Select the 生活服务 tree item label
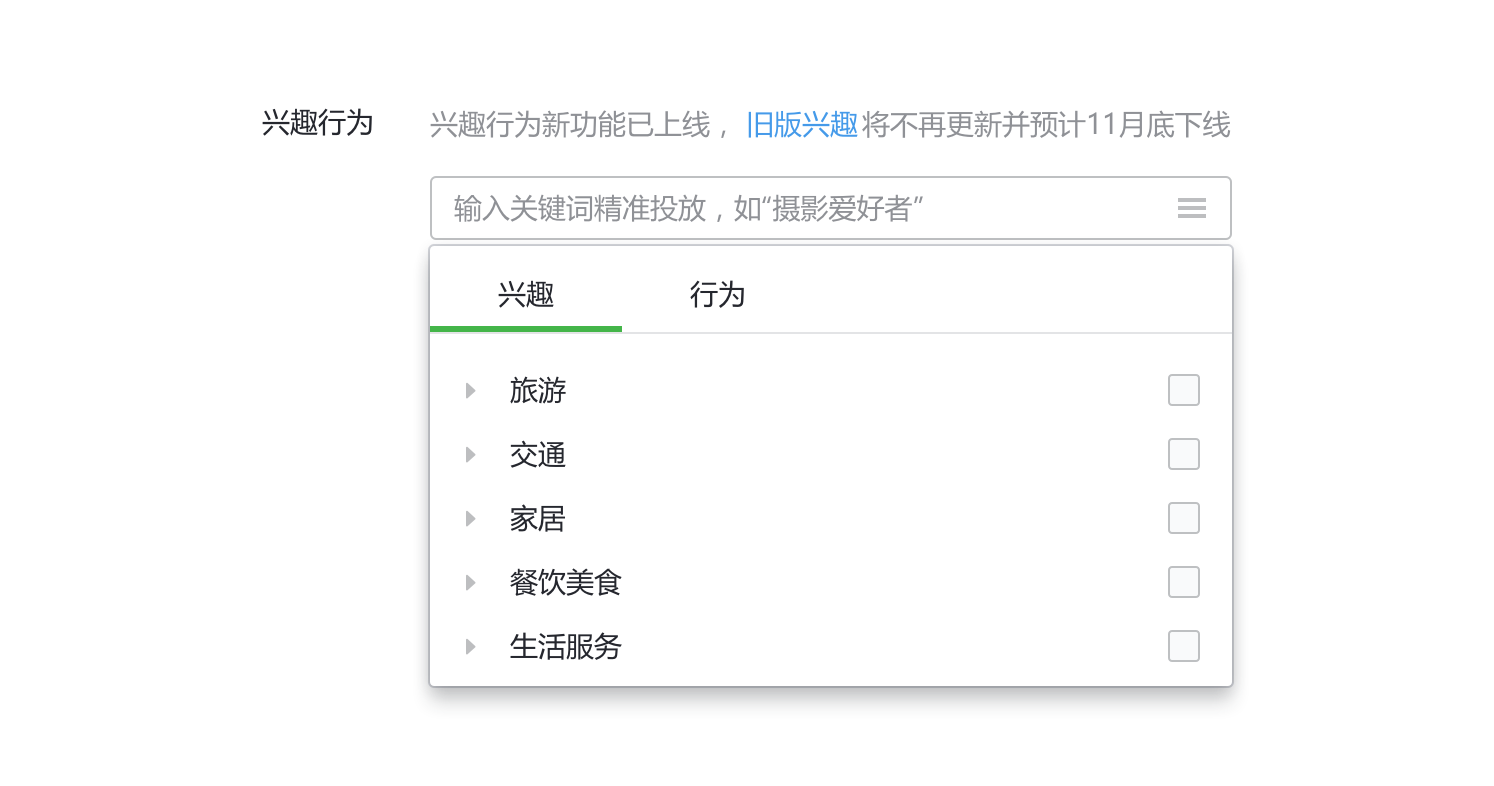Screen dimensions: 1494x786 (566, 646)
